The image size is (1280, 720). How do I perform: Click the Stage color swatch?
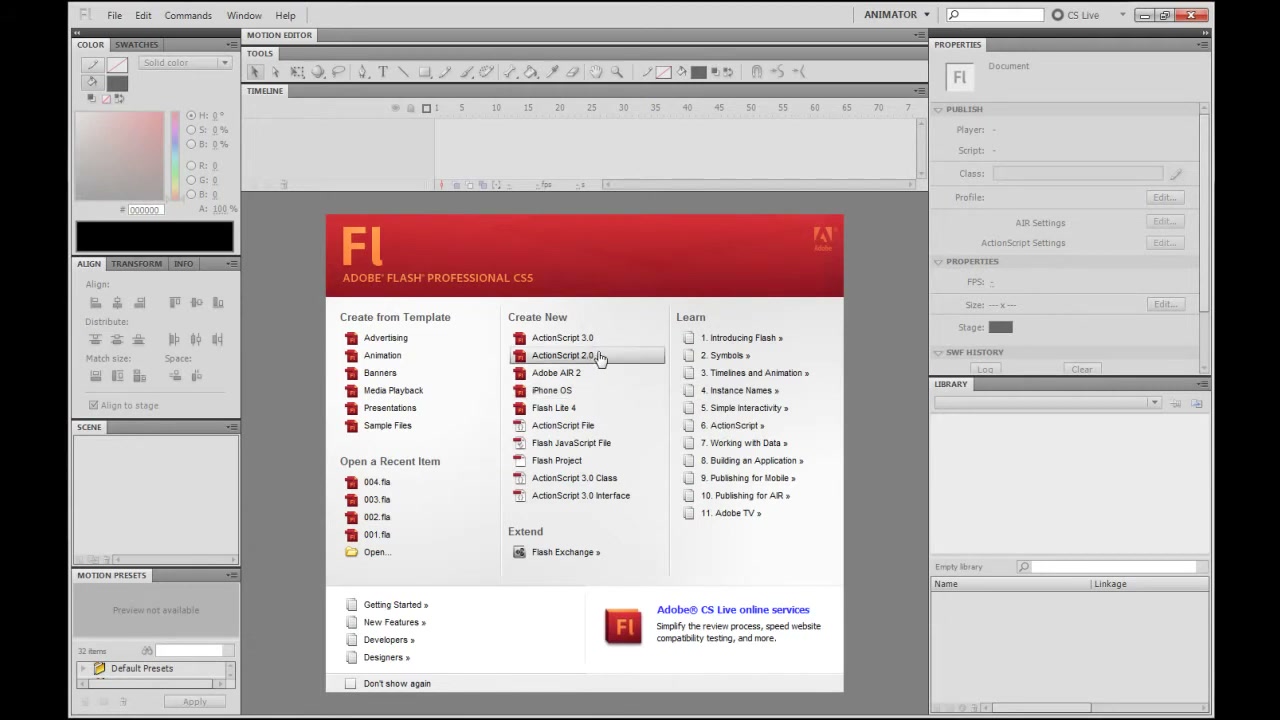click(x=1000, y=327)
